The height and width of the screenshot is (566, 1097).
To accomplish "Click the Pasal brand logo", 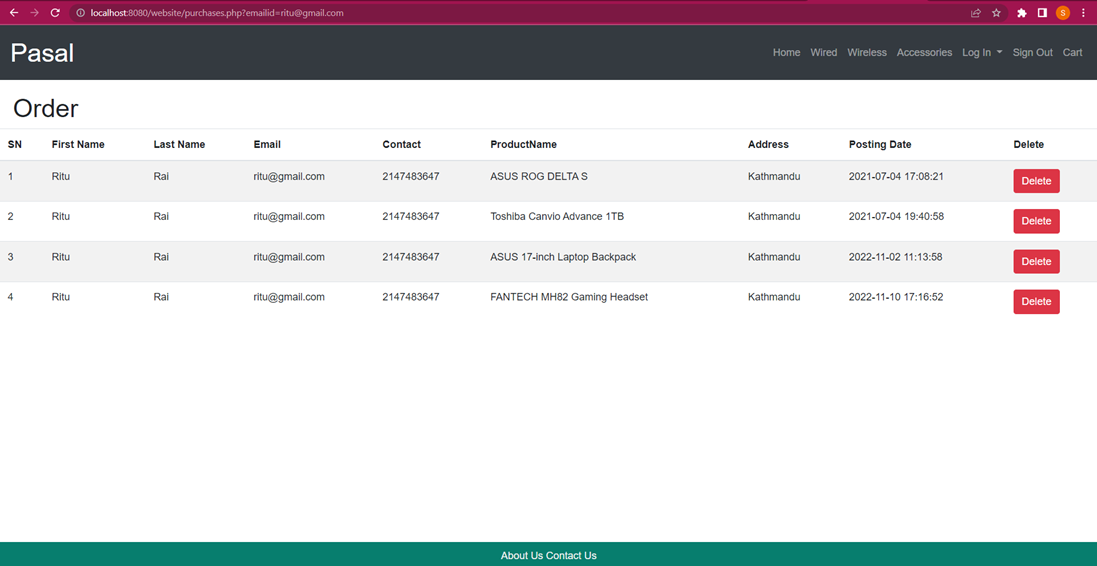I will coord(42,53).
